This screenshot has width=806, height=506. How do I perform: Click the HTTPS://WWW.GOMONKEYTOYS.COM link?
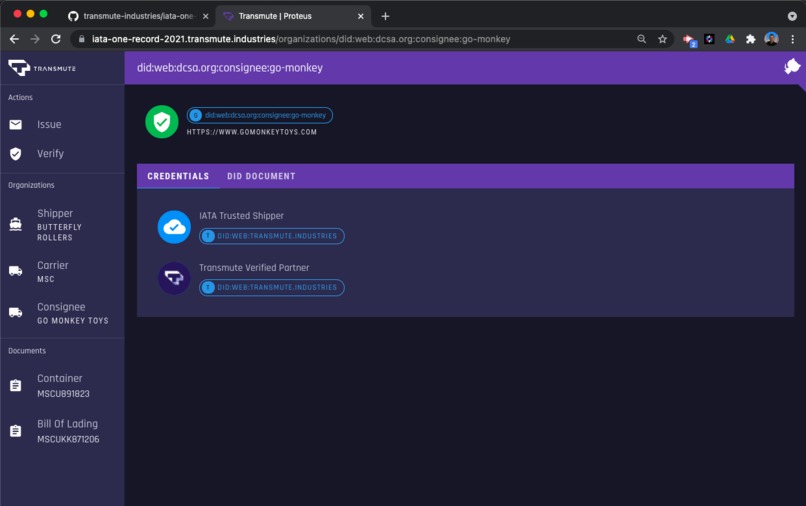pyautogui.click(x=252, y=132)
